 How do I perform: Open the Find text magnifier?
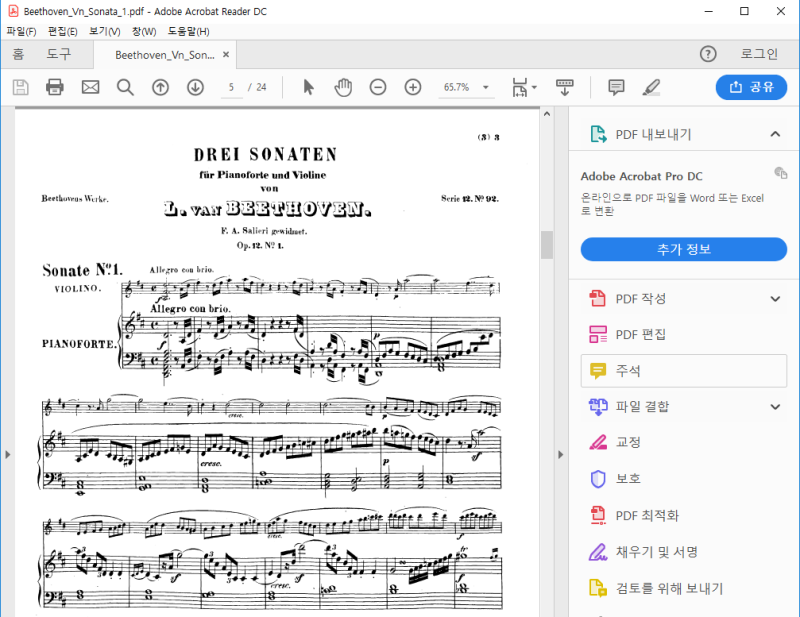click(x=125, y=87)
